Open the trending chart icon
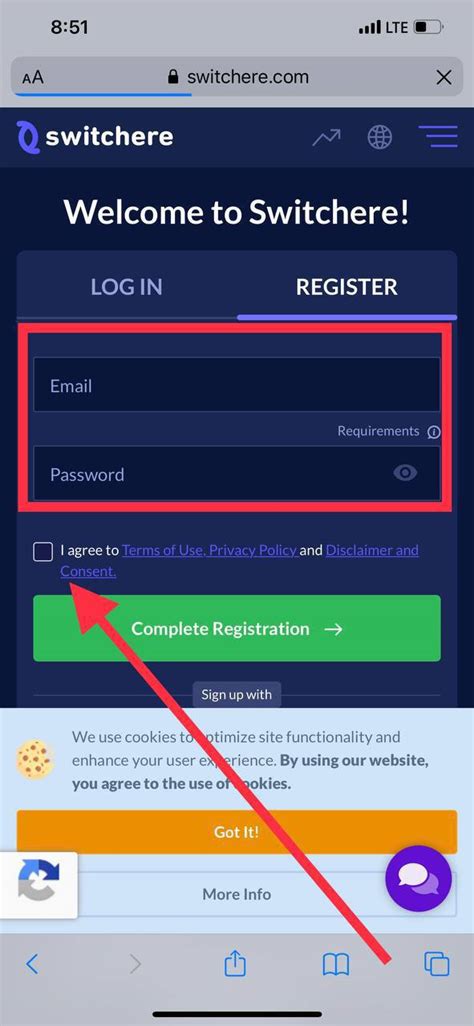474x1026 pixels. (326, 137)
